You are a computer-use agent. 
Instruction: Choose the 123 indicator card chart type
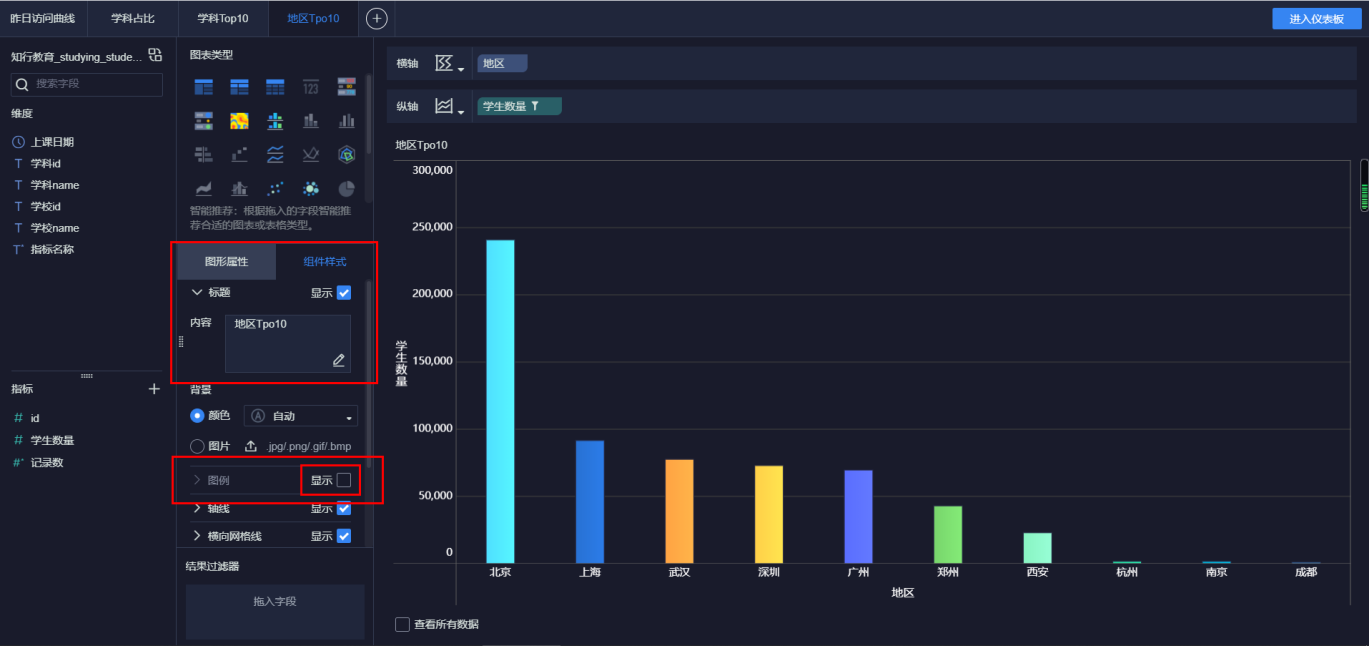tap(311, 87)
